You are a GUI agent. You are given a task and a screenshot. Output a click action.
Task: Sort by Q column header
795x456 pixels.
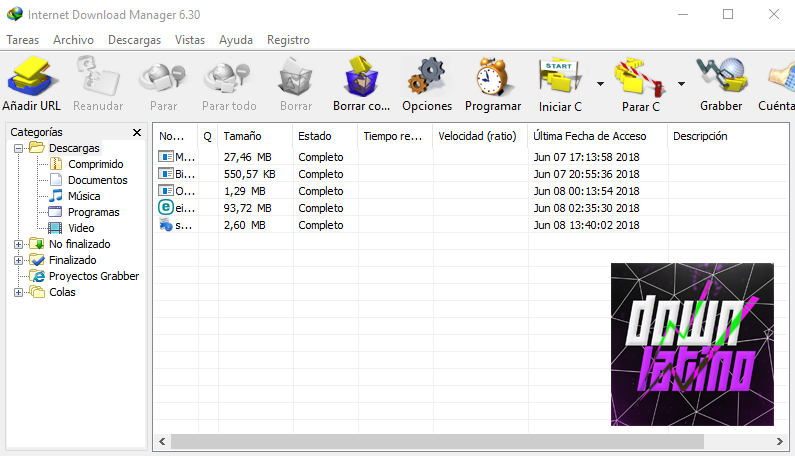click(208, 136)
